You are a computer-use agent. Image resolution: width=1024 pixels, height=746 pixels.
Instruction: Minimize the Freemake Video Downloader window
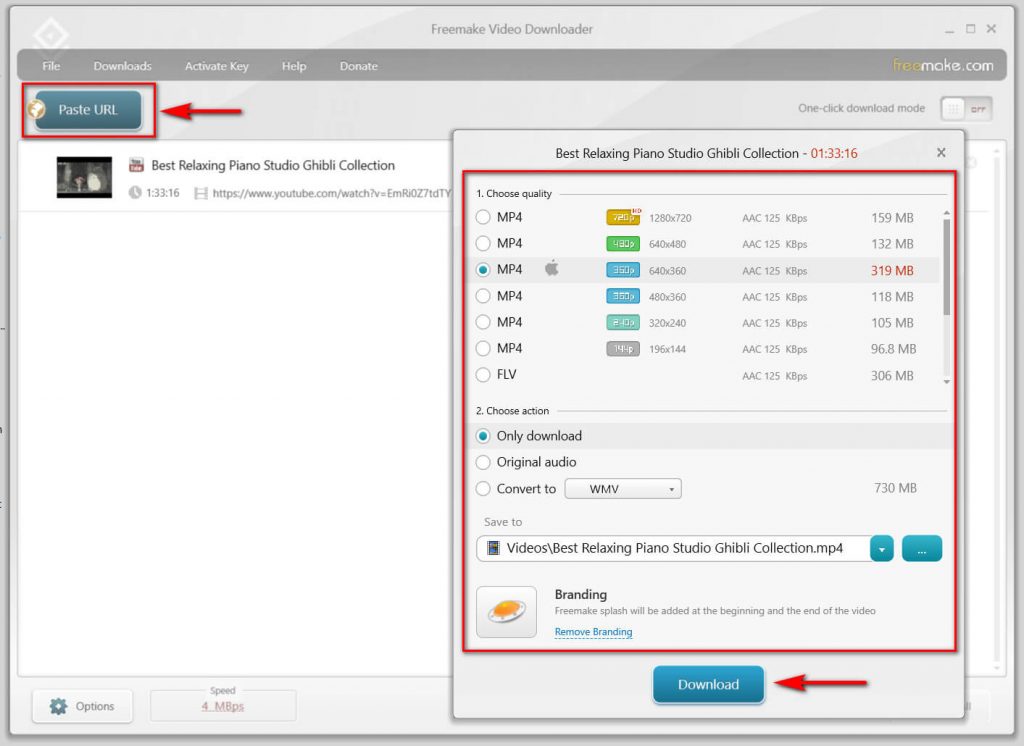pyautogui.click(x=950, y=29)
